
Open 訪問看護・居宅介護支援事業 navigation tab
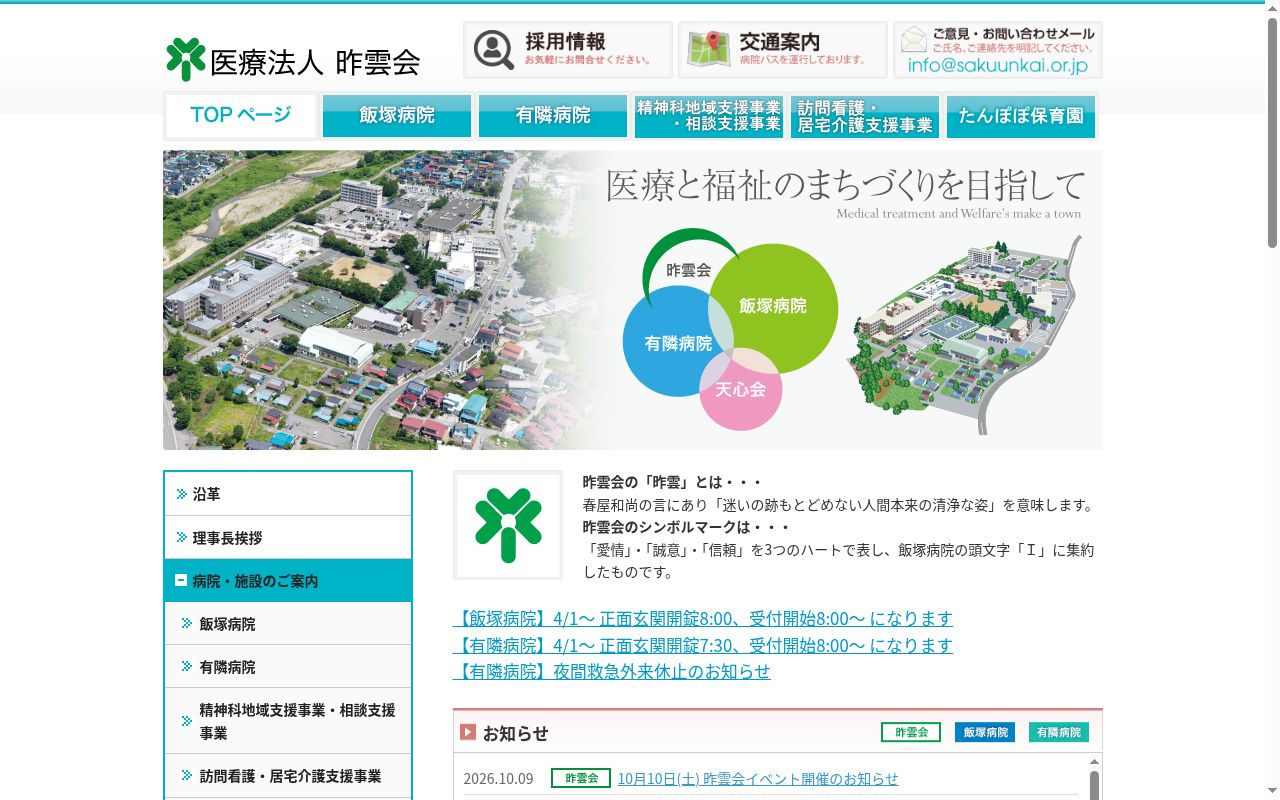[865, 116]
